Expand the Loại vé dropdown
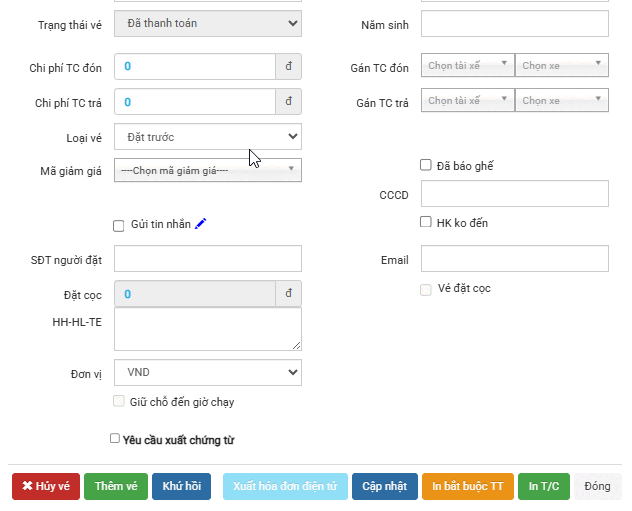Screen dimensions: 632x511 [207, 137]
